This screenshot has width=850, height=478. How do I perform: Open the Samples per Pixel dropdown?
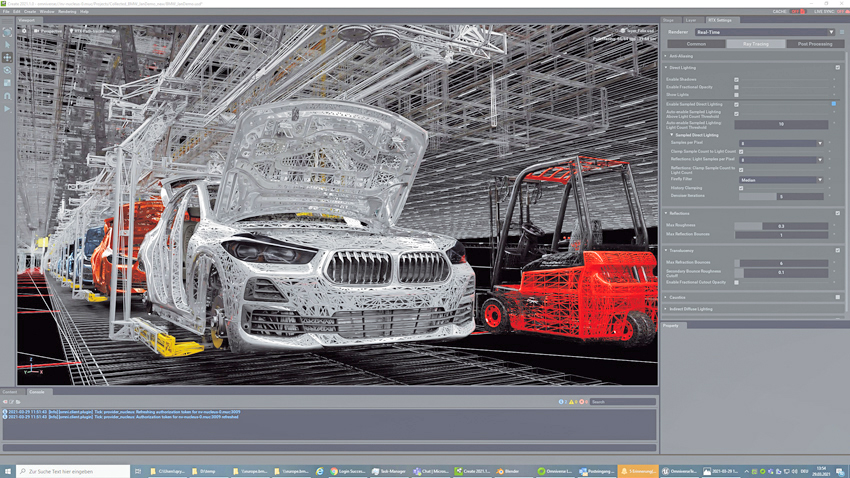click(x=781, y=144)
